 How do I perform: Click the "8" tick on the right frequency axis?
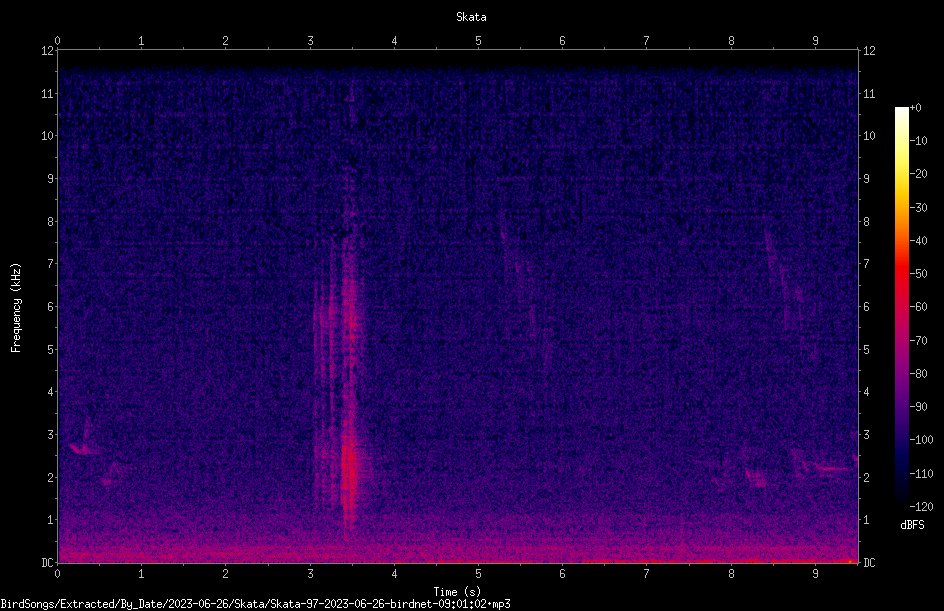tap(866, 222)
